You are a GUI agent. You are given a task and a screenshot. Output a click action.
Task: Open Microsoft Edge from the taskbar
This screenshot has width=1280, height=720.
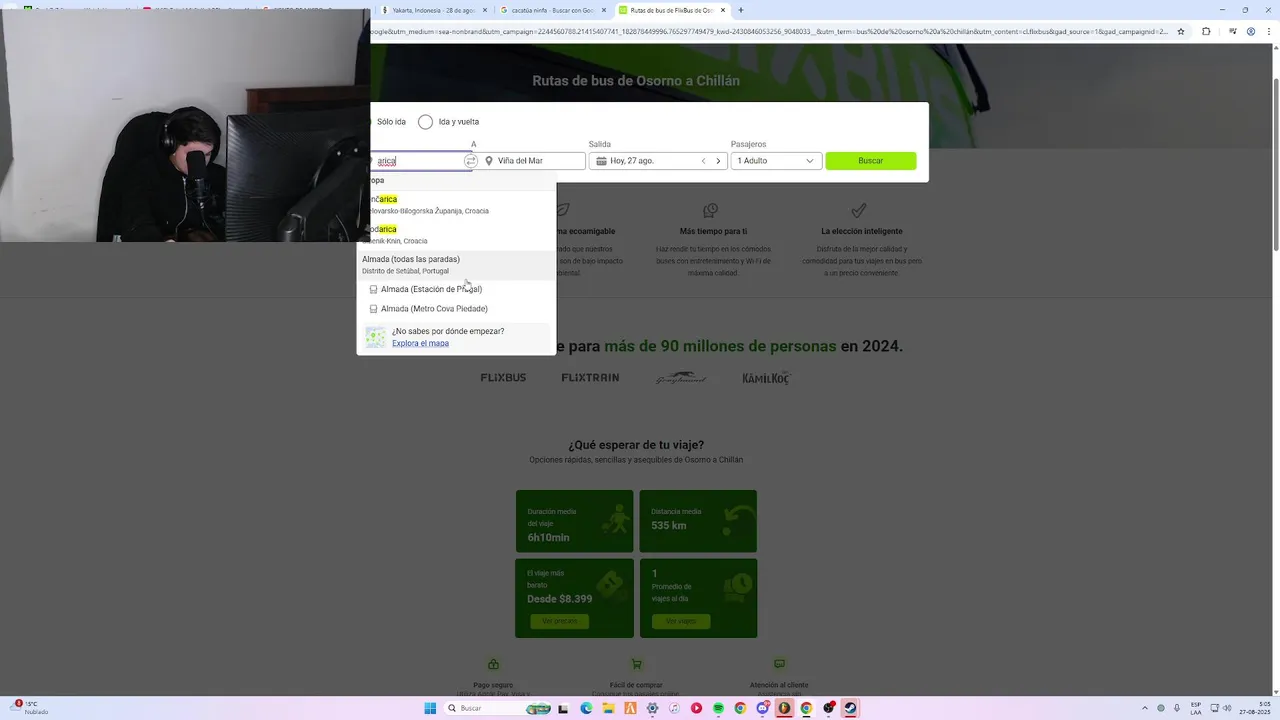(x=586, y=708)
